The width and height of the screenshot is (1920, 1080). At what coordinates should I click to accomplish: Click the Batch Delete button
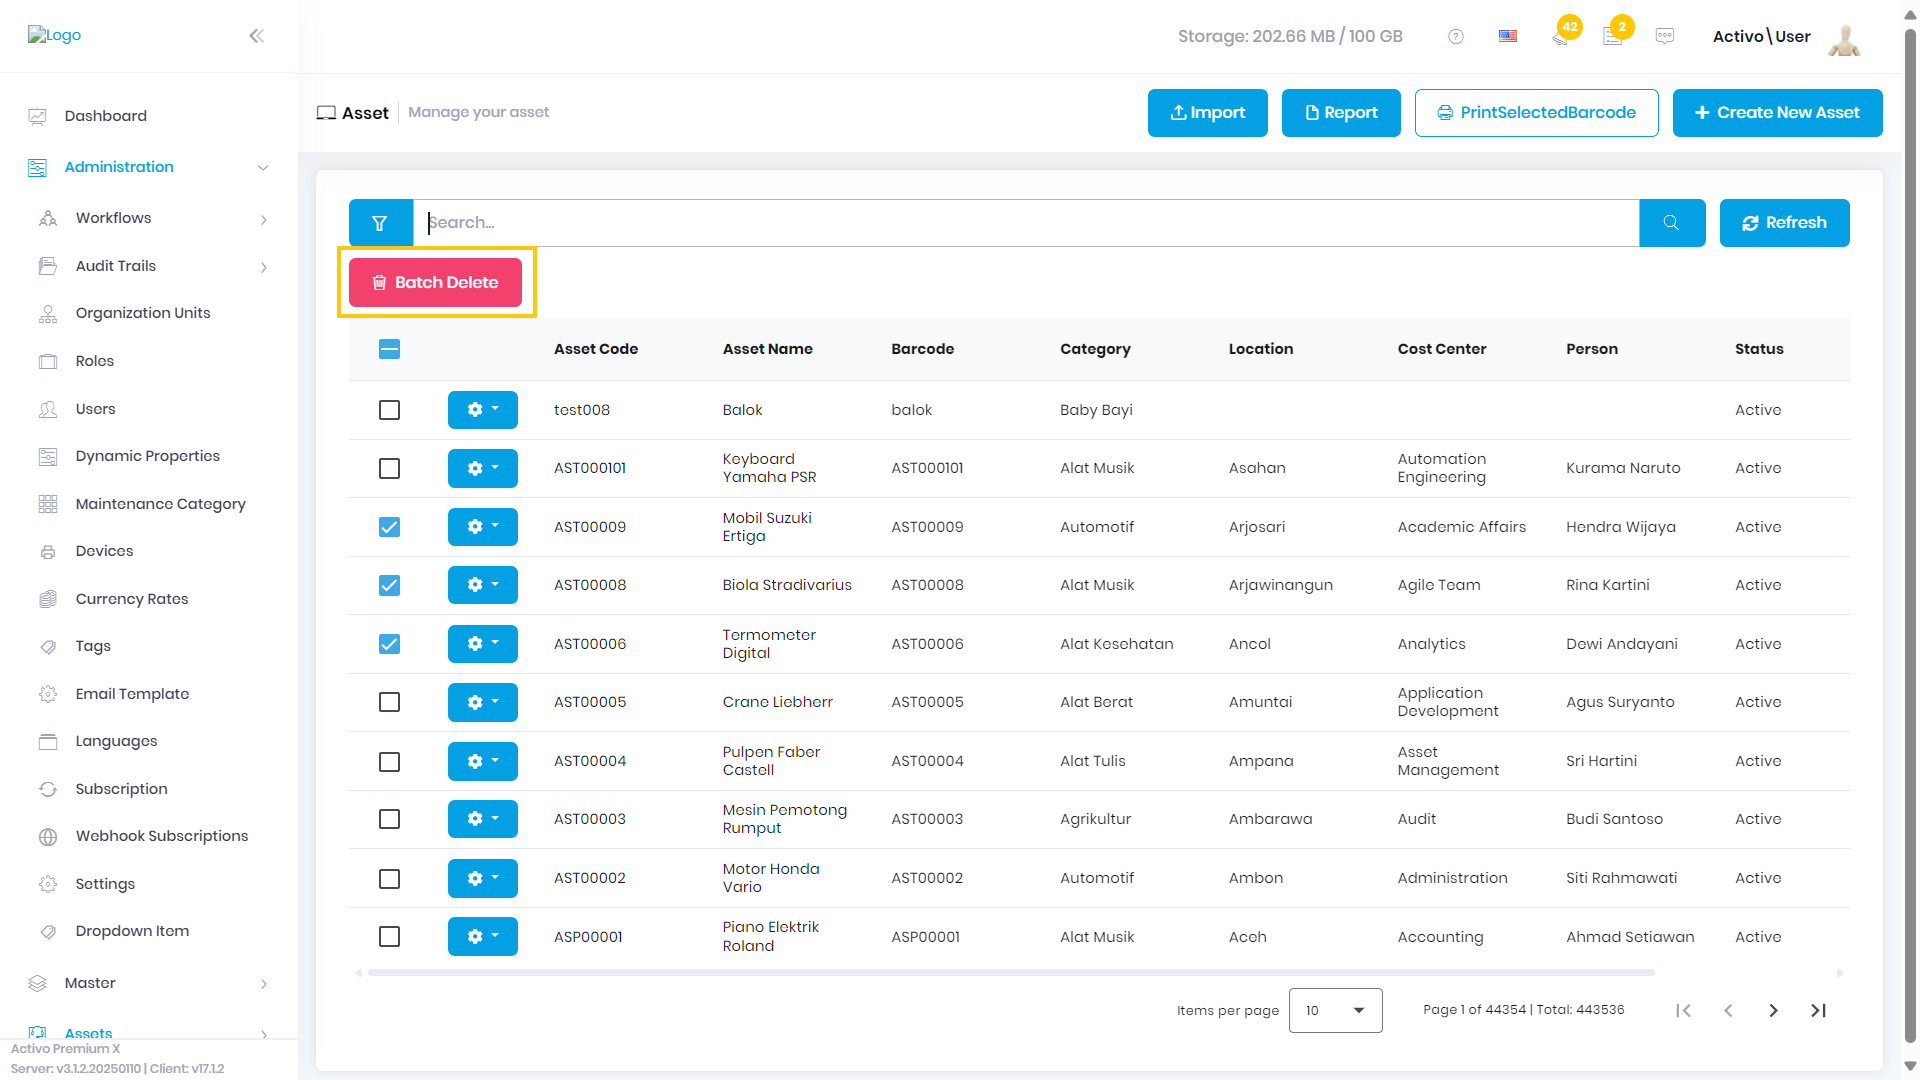click(436, 283)
